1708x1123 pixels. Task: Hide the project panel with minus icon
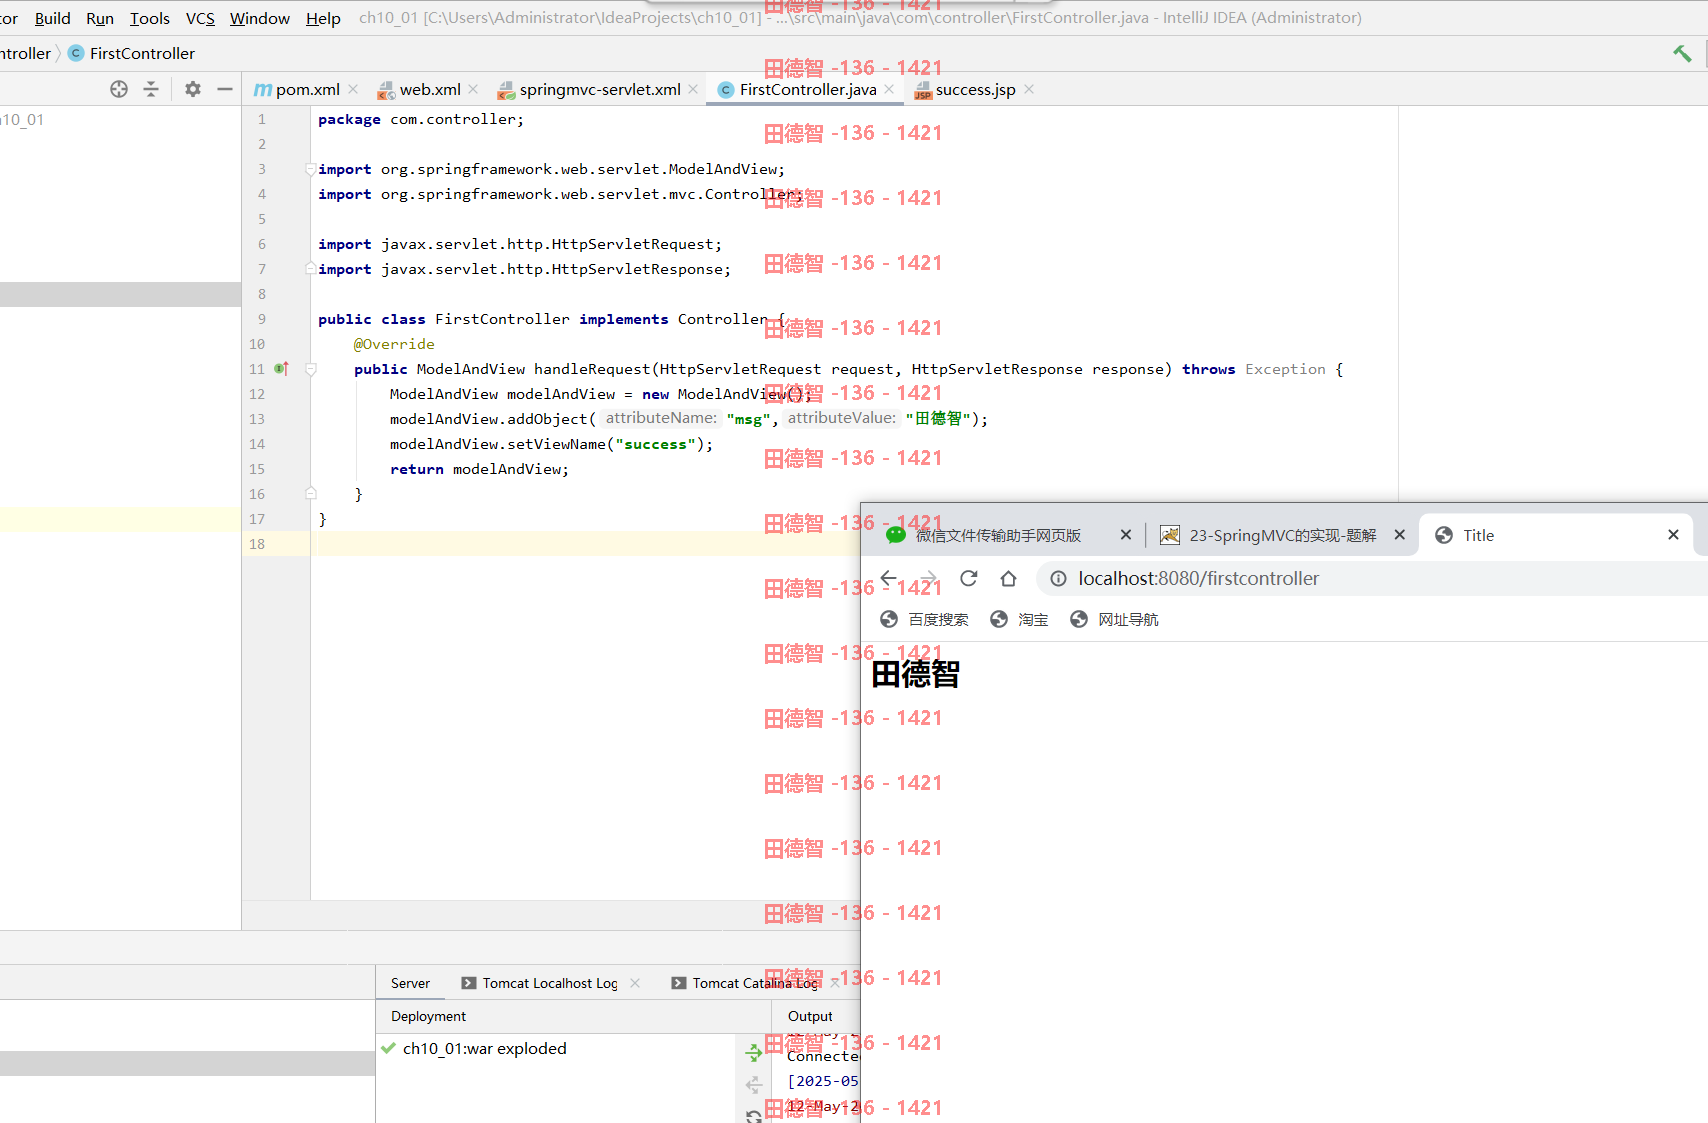point(225,89)
